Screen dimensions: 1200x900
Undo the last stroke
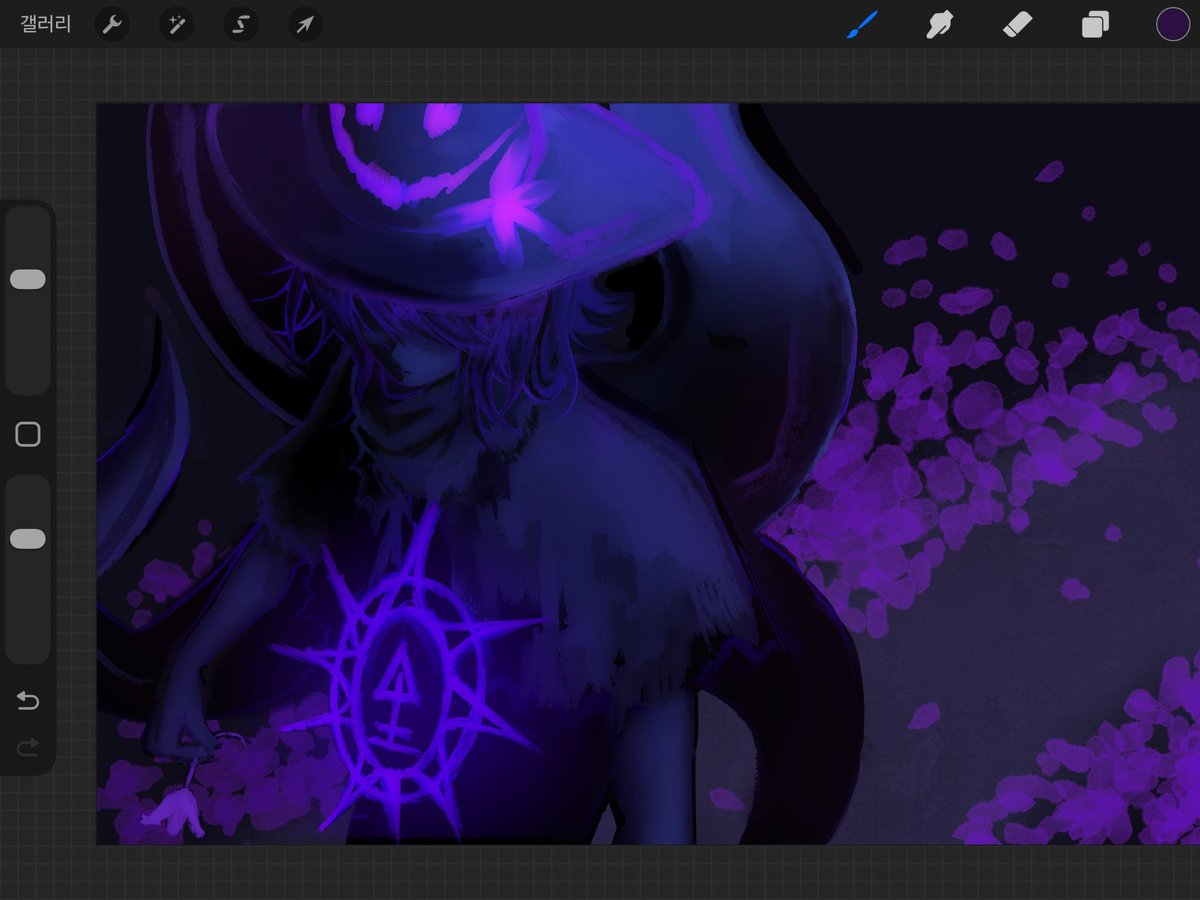coord(28,701)
